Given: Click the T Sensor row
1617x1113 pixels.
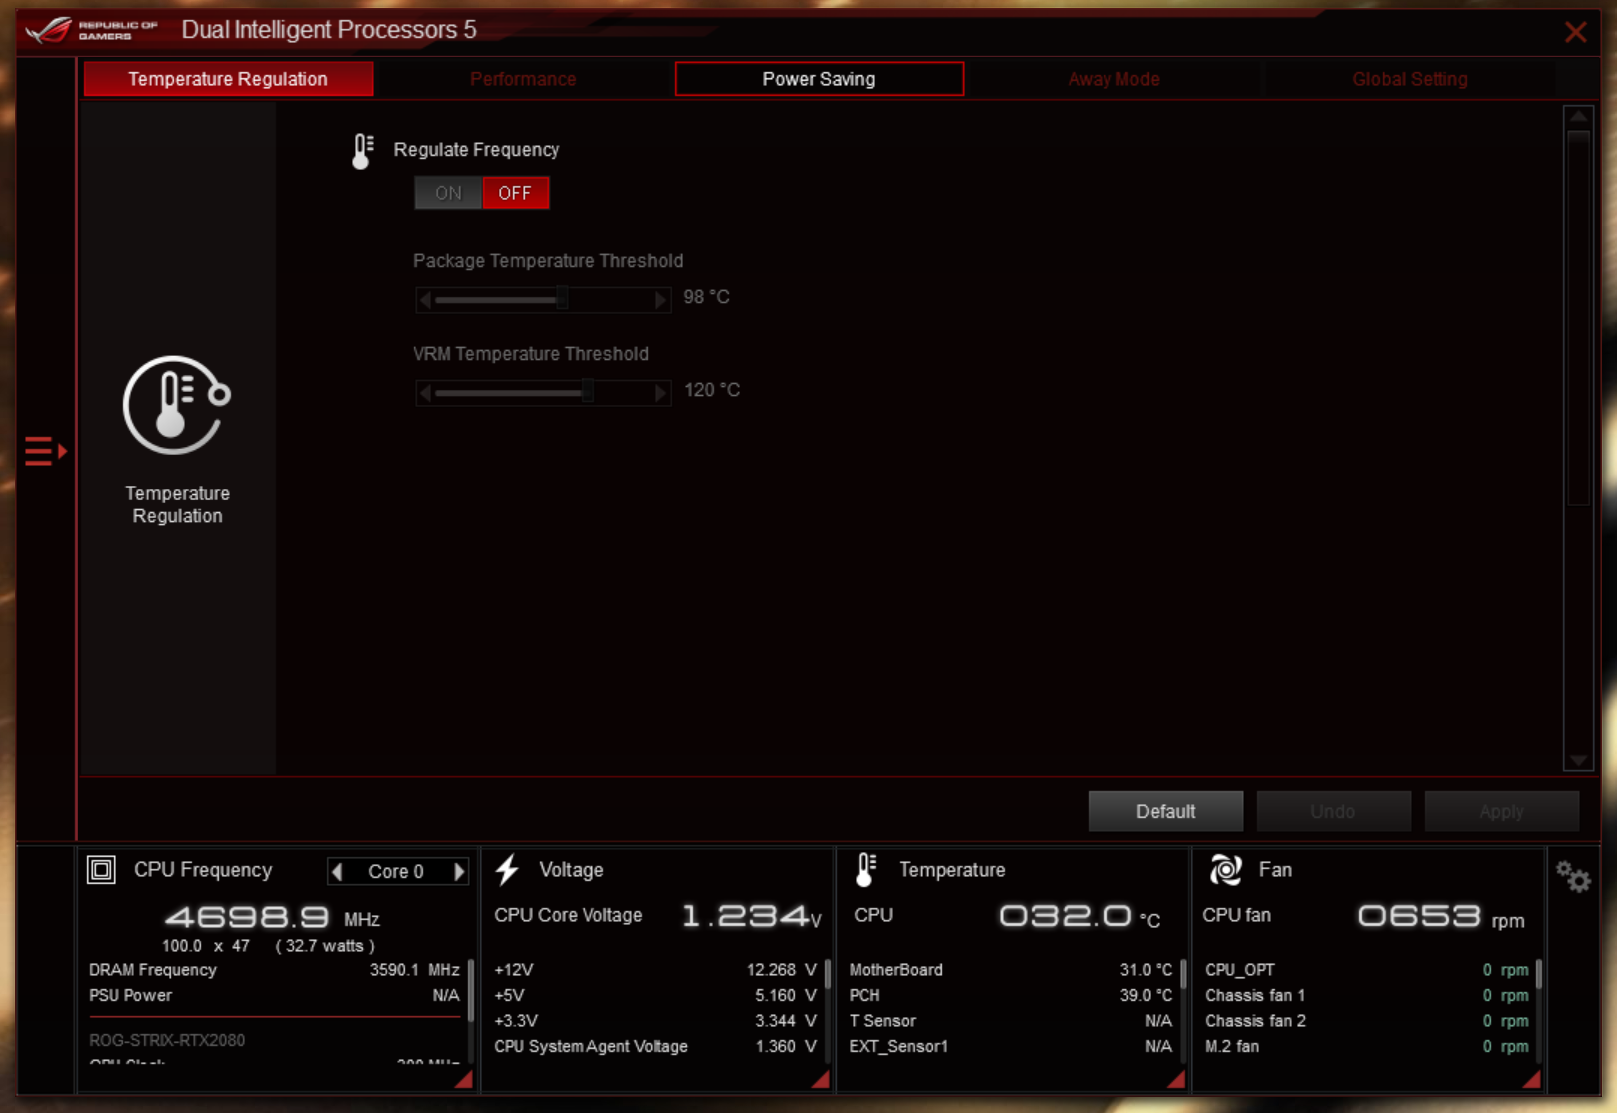Looking at the screenshot, I should coord(1010,1021).
